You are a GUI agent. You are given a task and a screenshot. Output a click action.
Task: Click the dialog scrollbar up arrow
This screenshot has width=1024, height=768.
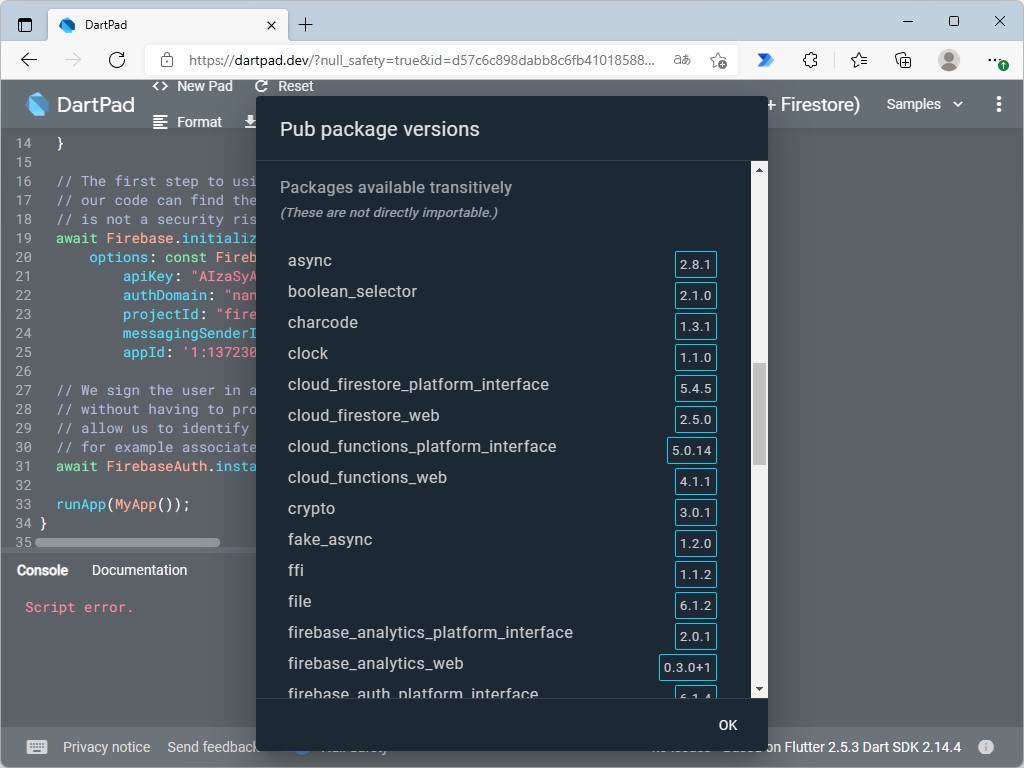click(759, 170)
